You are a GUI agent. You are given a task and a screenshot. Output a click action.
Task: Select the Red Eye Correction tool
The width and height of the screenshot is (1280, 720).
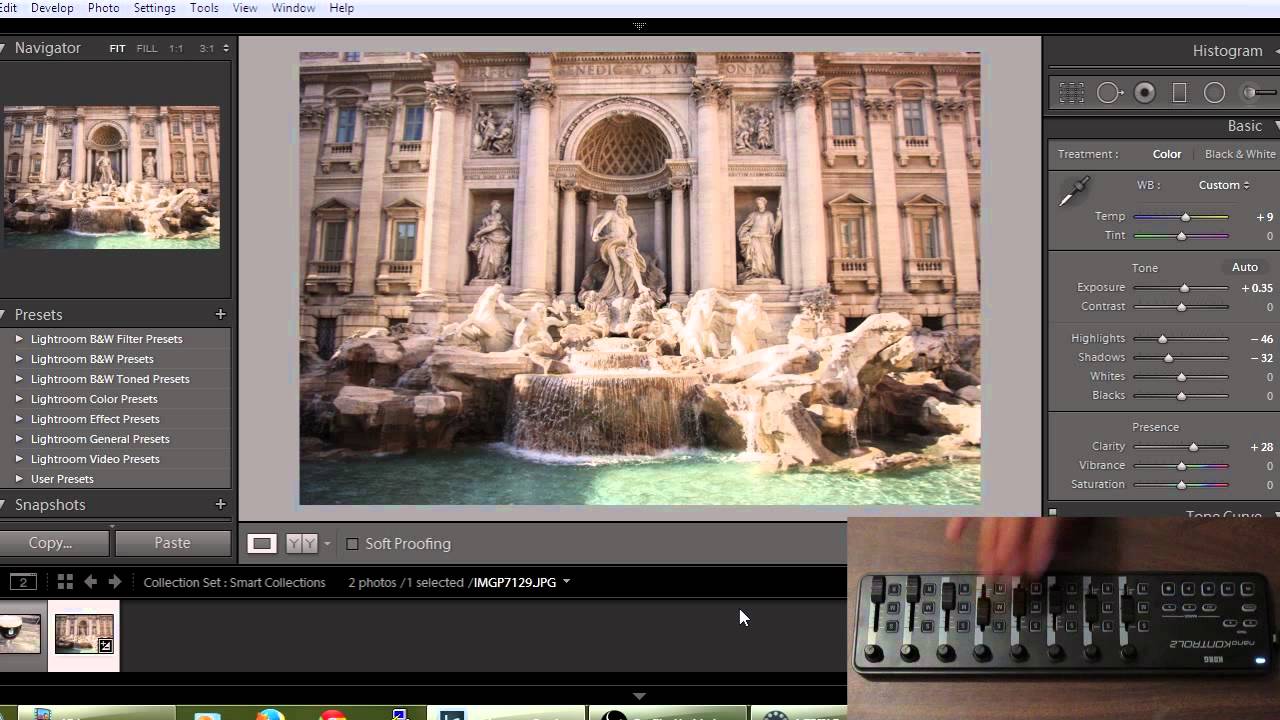pyautogui.click(x=1145, y=93)
